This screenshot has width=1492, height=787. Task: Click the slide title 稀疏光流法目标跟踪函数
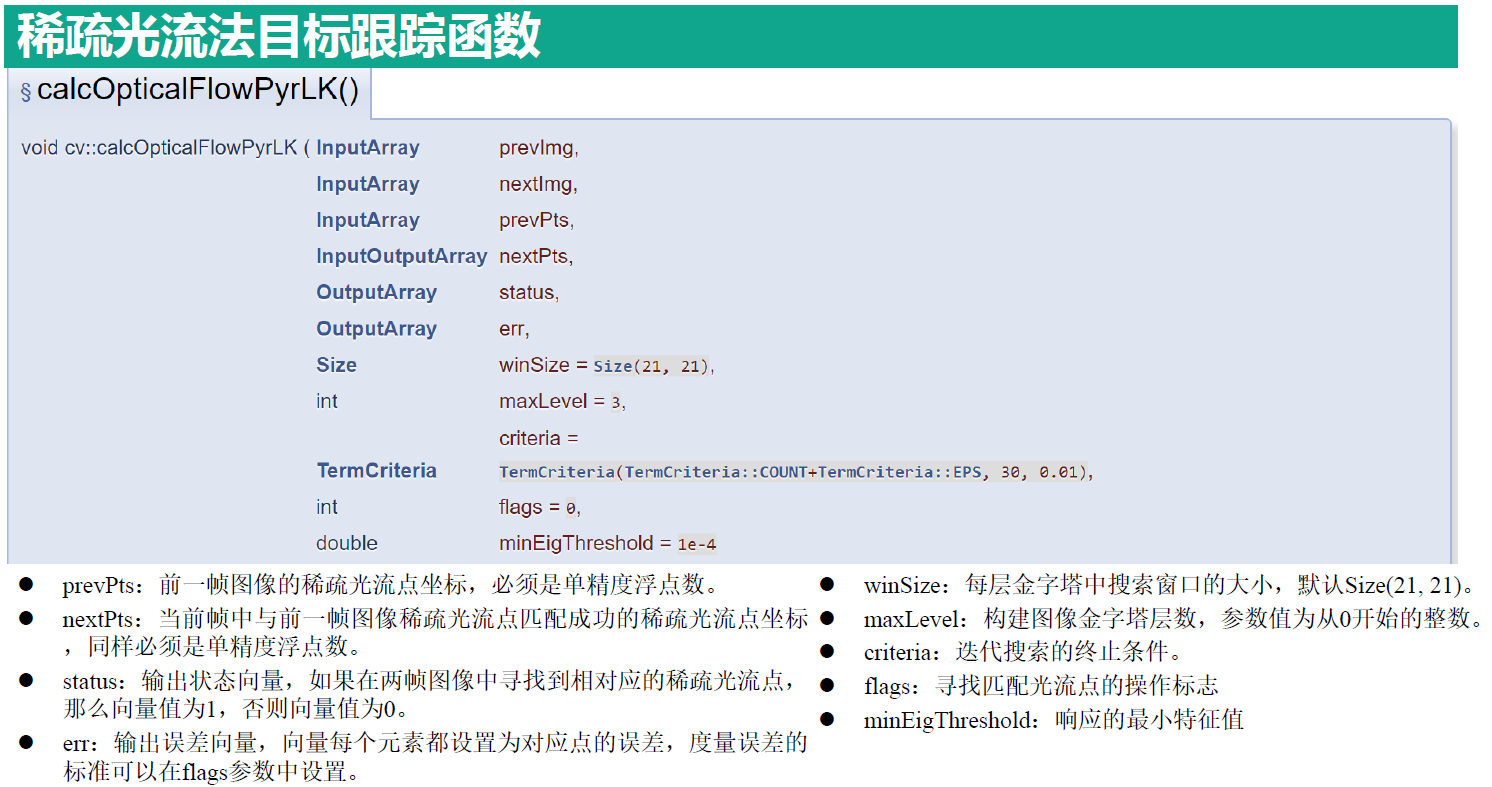[279, 36]
